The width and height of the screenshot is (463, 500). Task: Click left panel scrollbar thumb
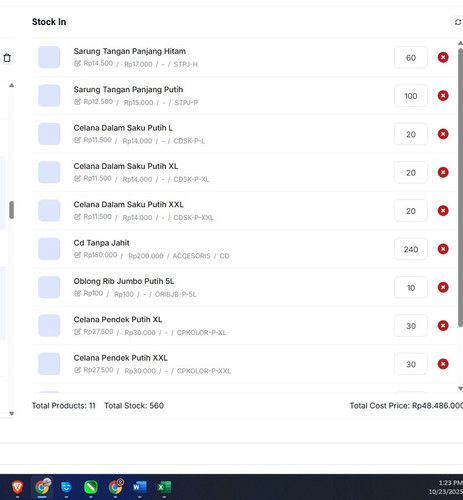[x=12, y=210]
